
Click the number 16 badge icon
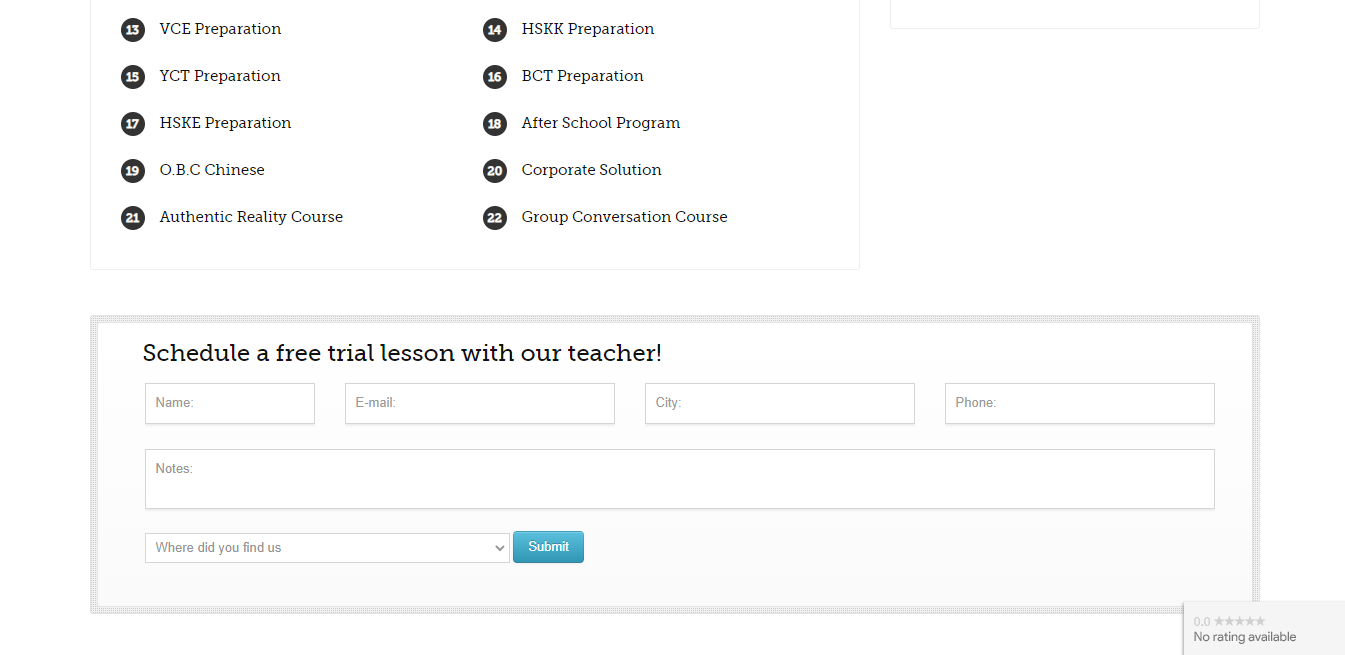(x=495, y=77)
